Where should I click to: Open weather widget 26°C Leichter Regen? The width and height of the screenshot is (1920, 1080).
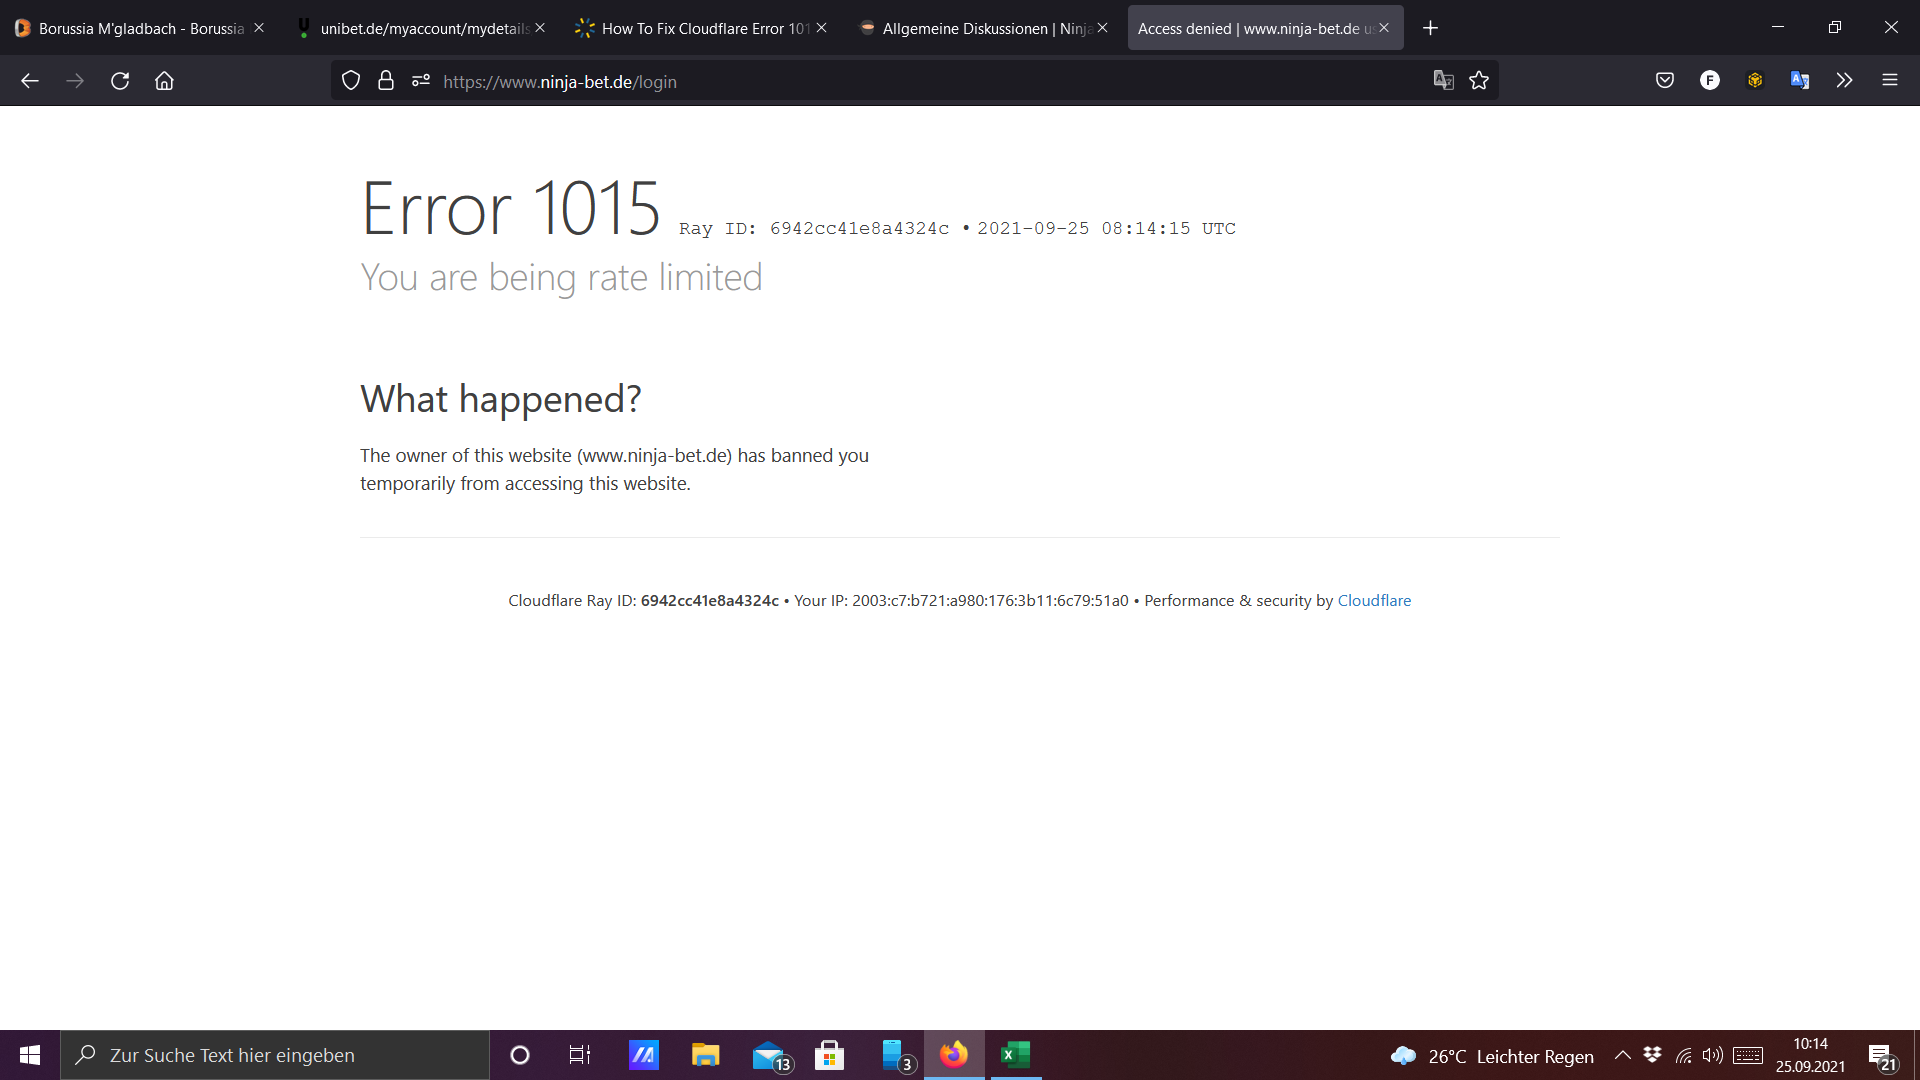pos(1492,1056)
